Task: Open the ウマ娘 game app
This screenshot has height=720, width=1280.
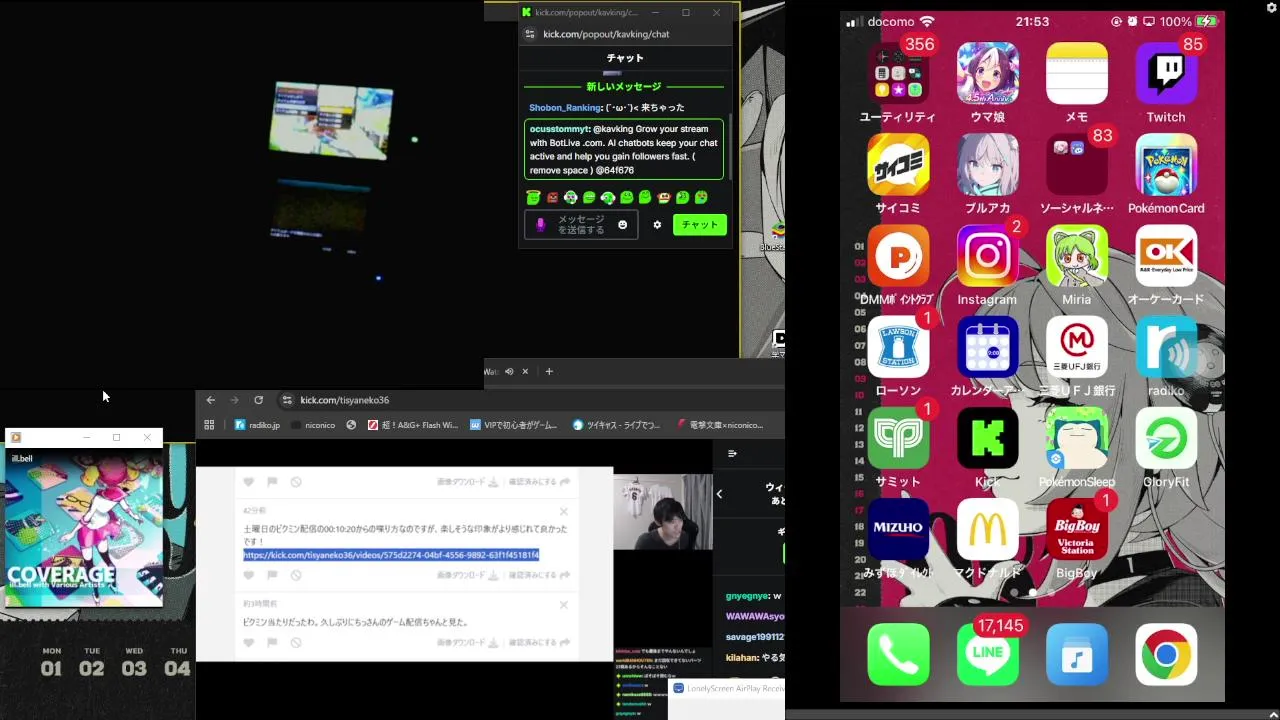Action: coord(987,74)
